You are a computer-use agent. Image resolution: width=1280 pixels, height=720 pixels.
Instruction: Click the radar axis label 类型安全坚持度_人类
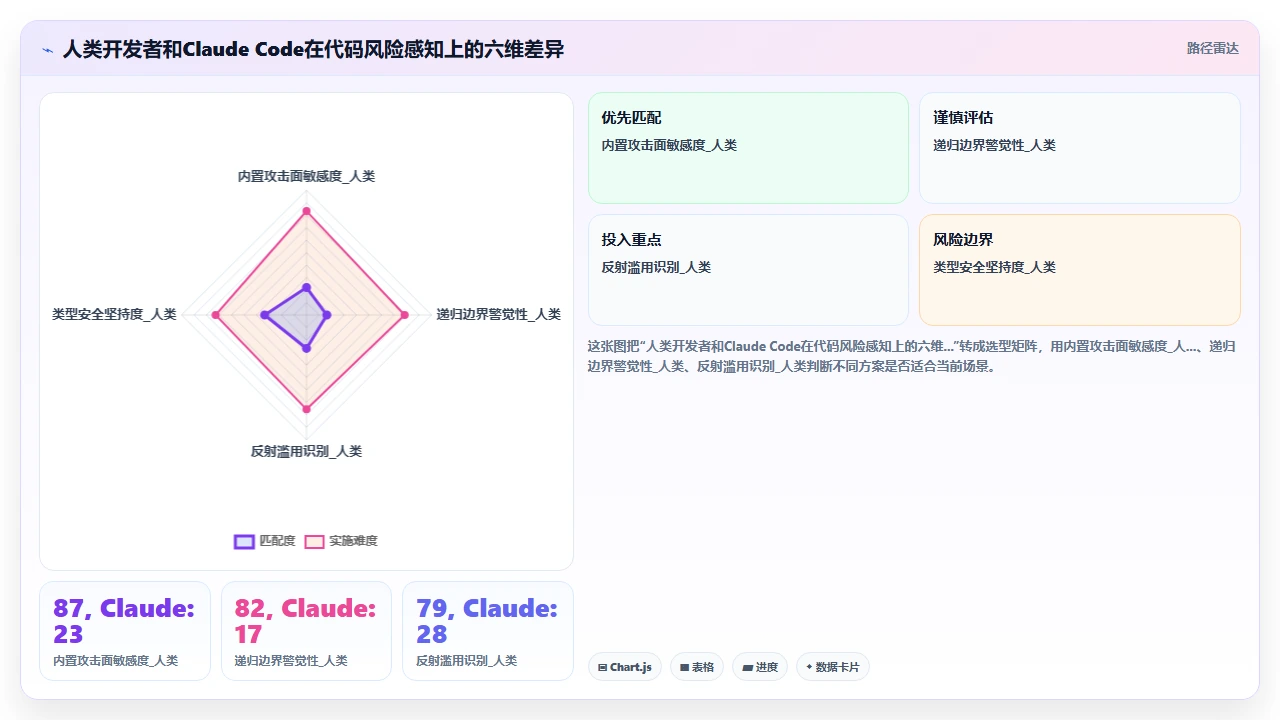114,314
